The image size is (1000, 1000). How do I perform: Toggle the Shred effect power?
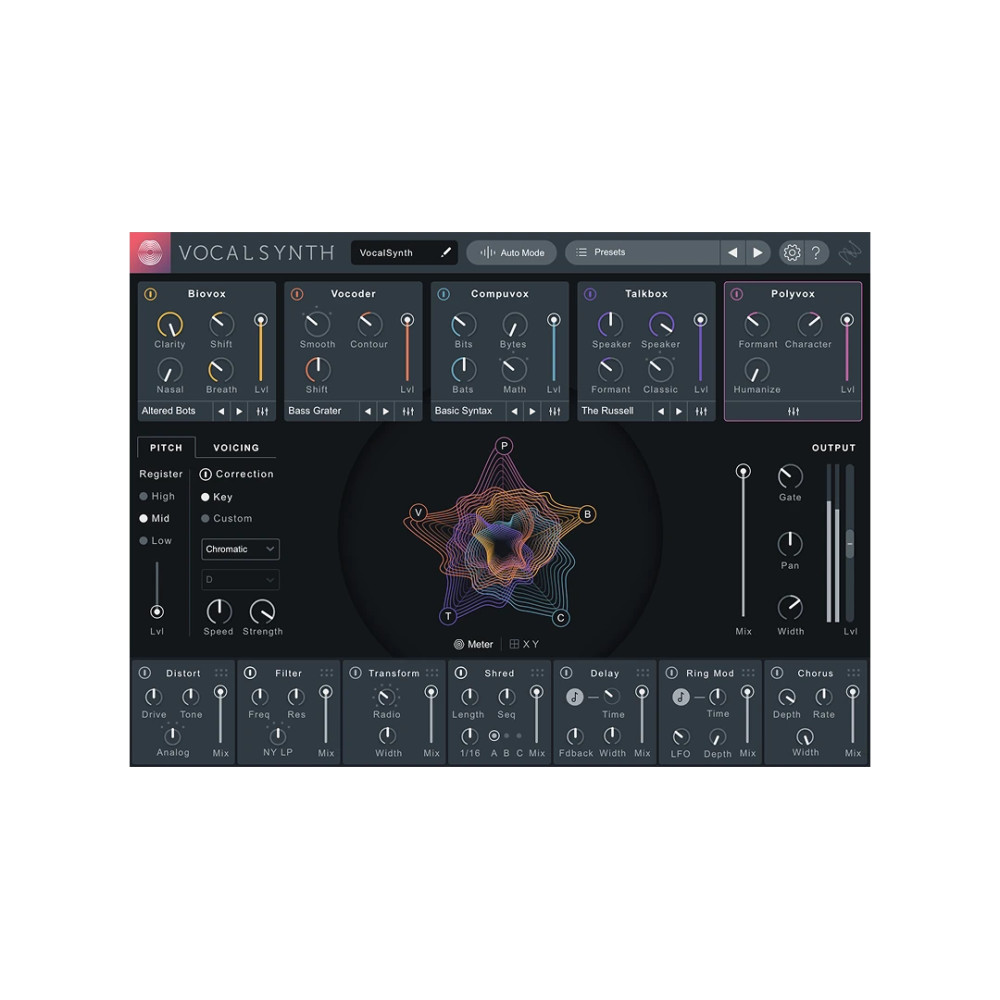coord(461,673)
